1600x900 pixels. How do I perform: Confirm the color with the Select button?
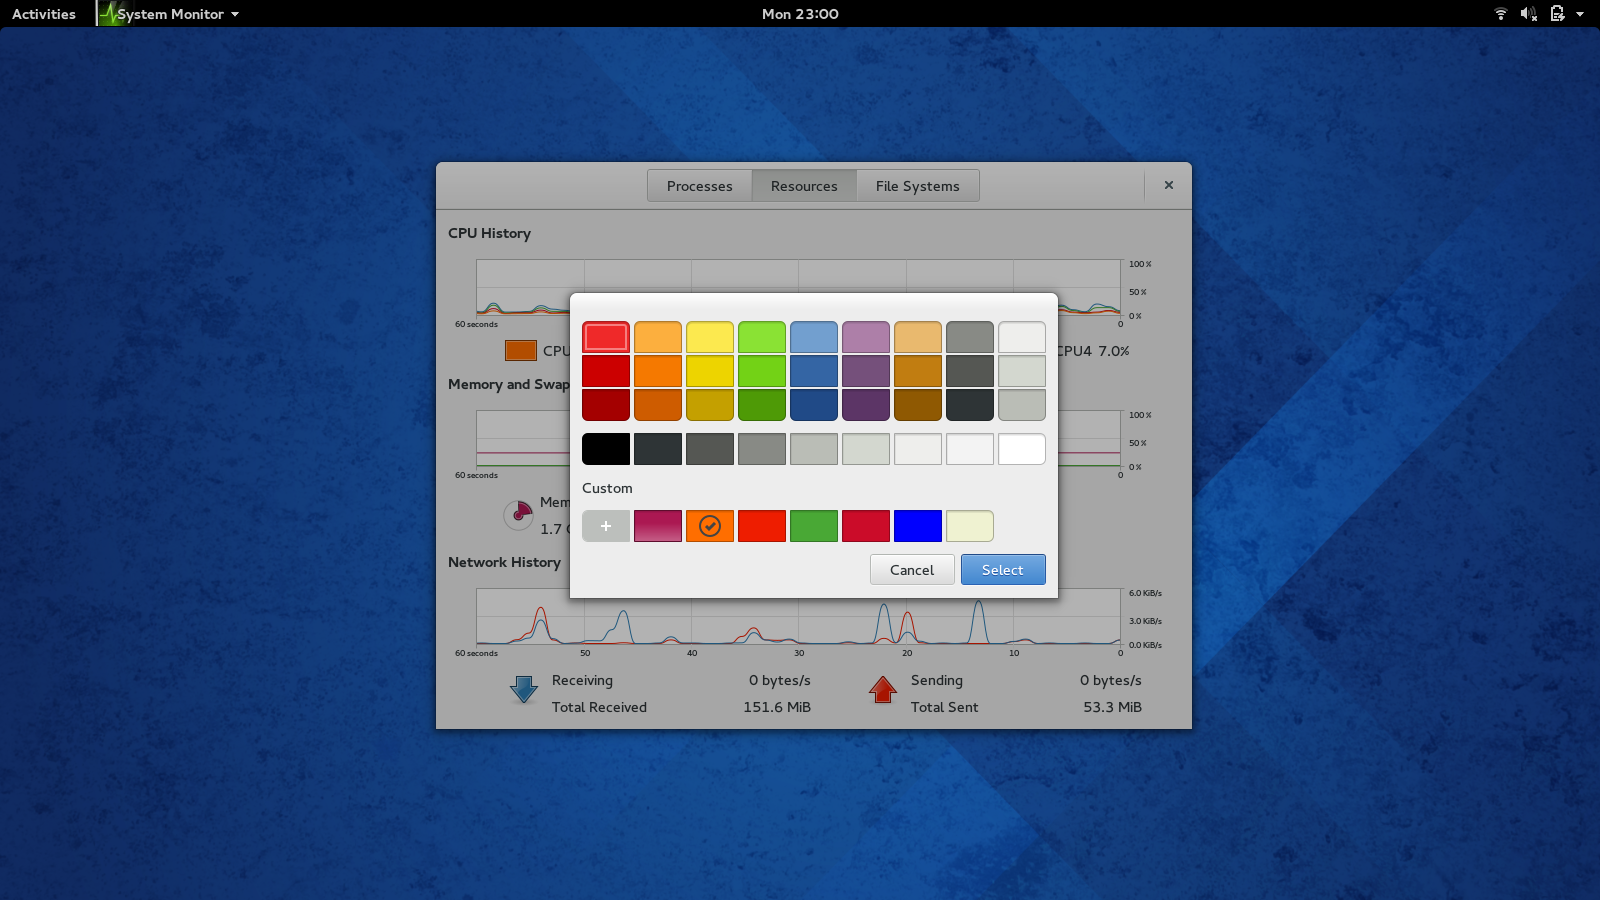[1002, 569]
